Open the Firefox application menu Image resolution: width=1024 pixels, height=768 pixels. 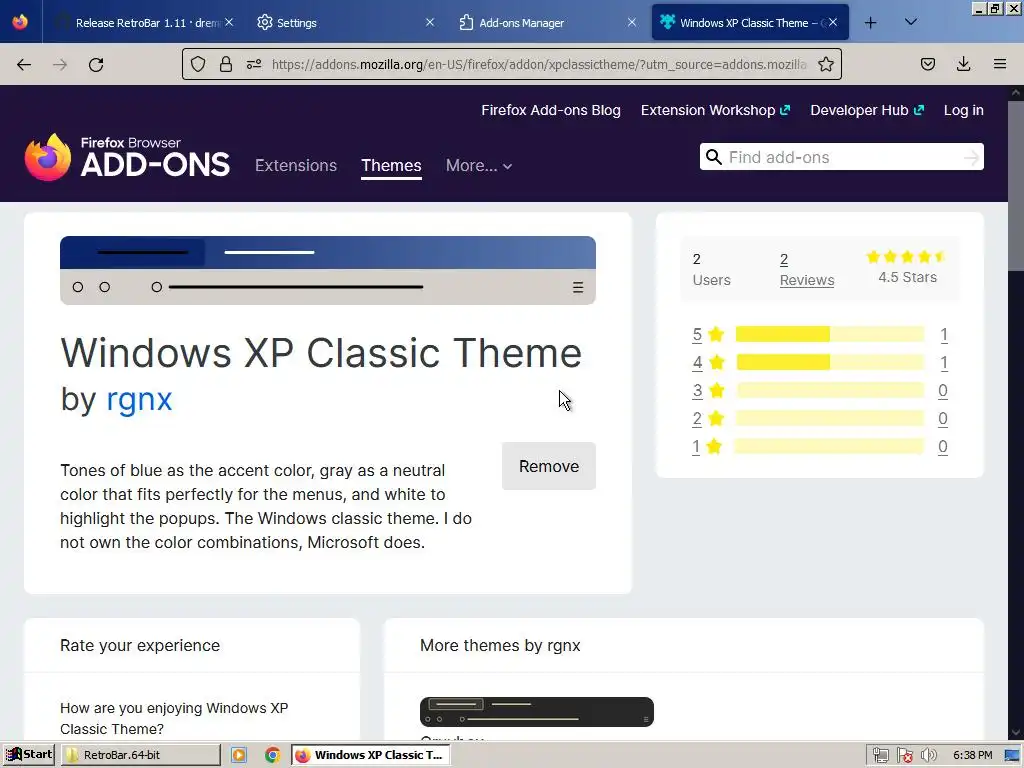(x=1000, y=64)
